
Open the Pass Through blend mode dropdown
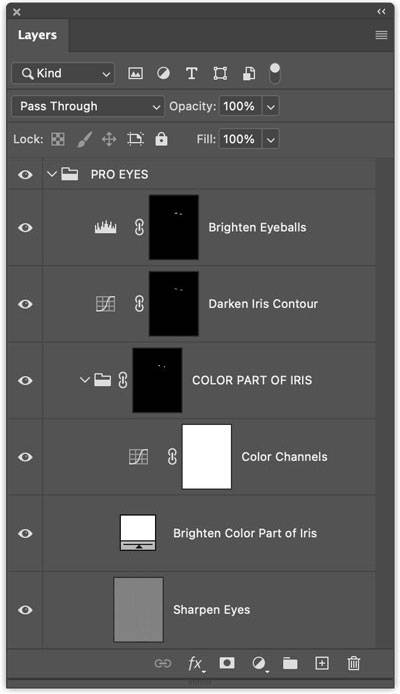tap(88, 107)
